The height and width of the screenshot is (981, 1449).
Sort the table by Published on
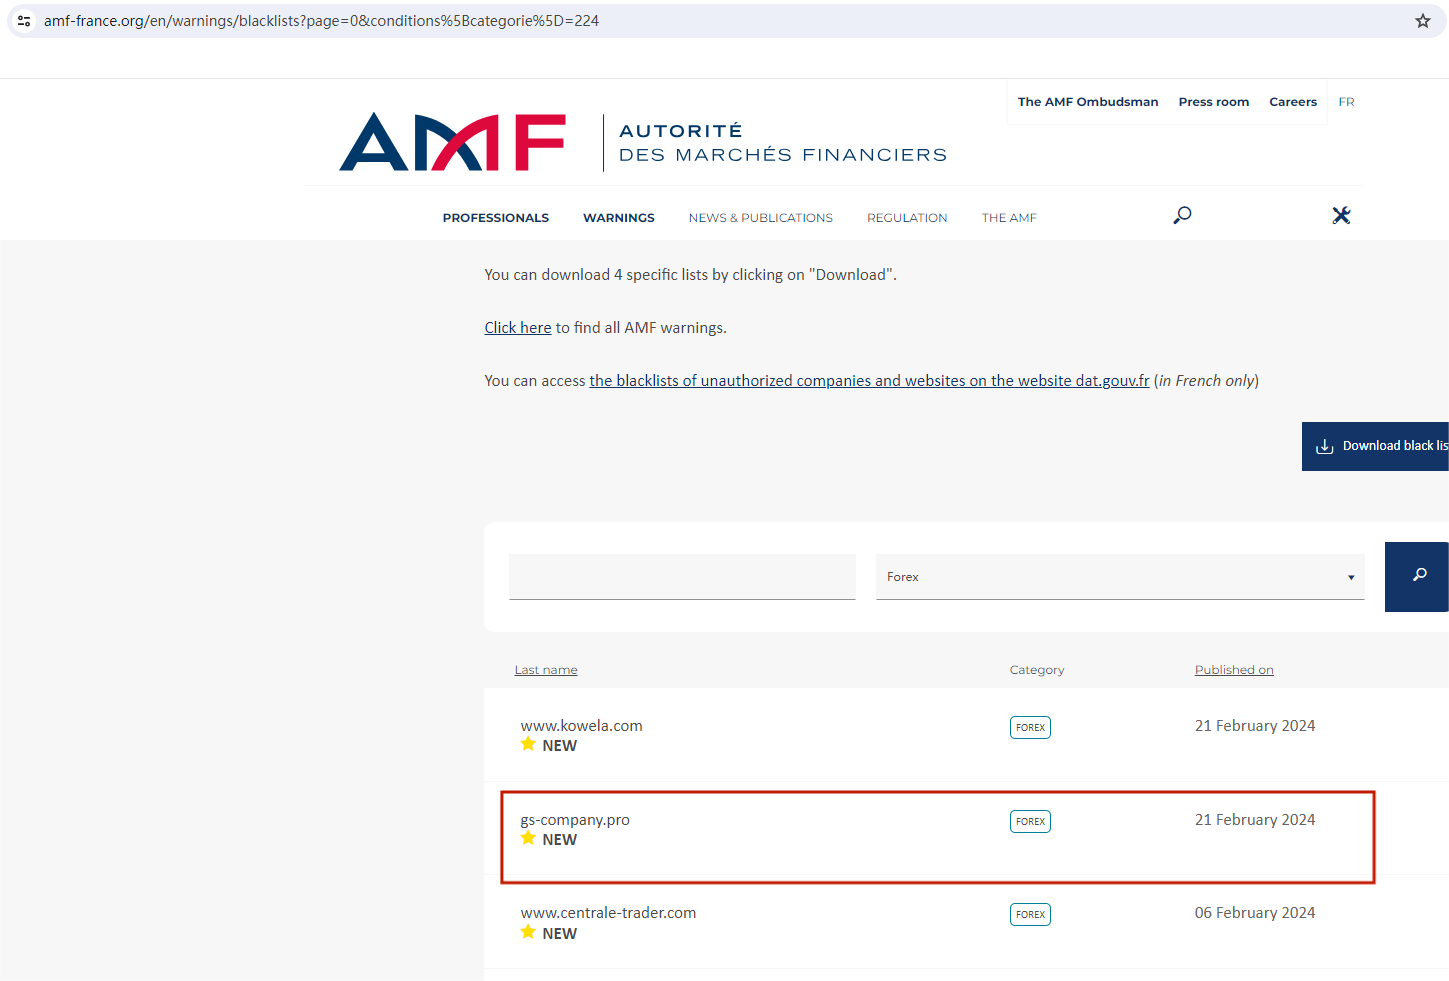coord(1234,670)
